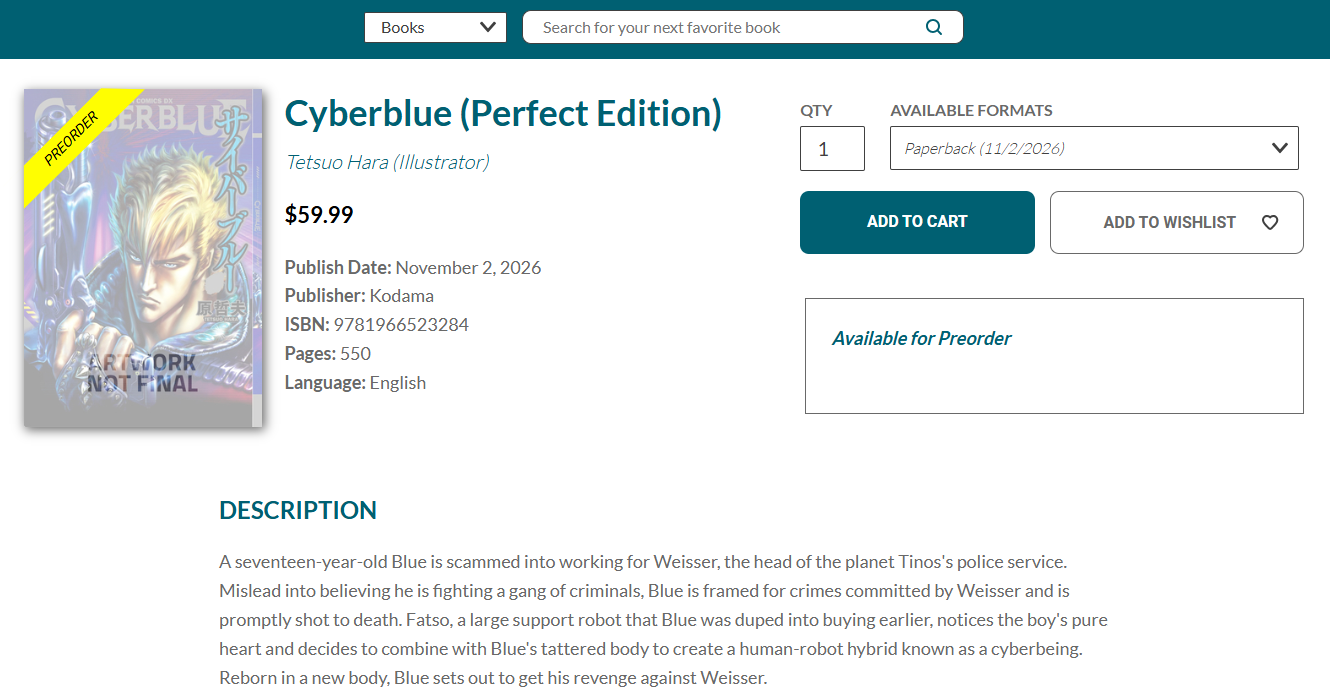
Task: Click the $59.99 price text
Action: [x=319, y=214]
